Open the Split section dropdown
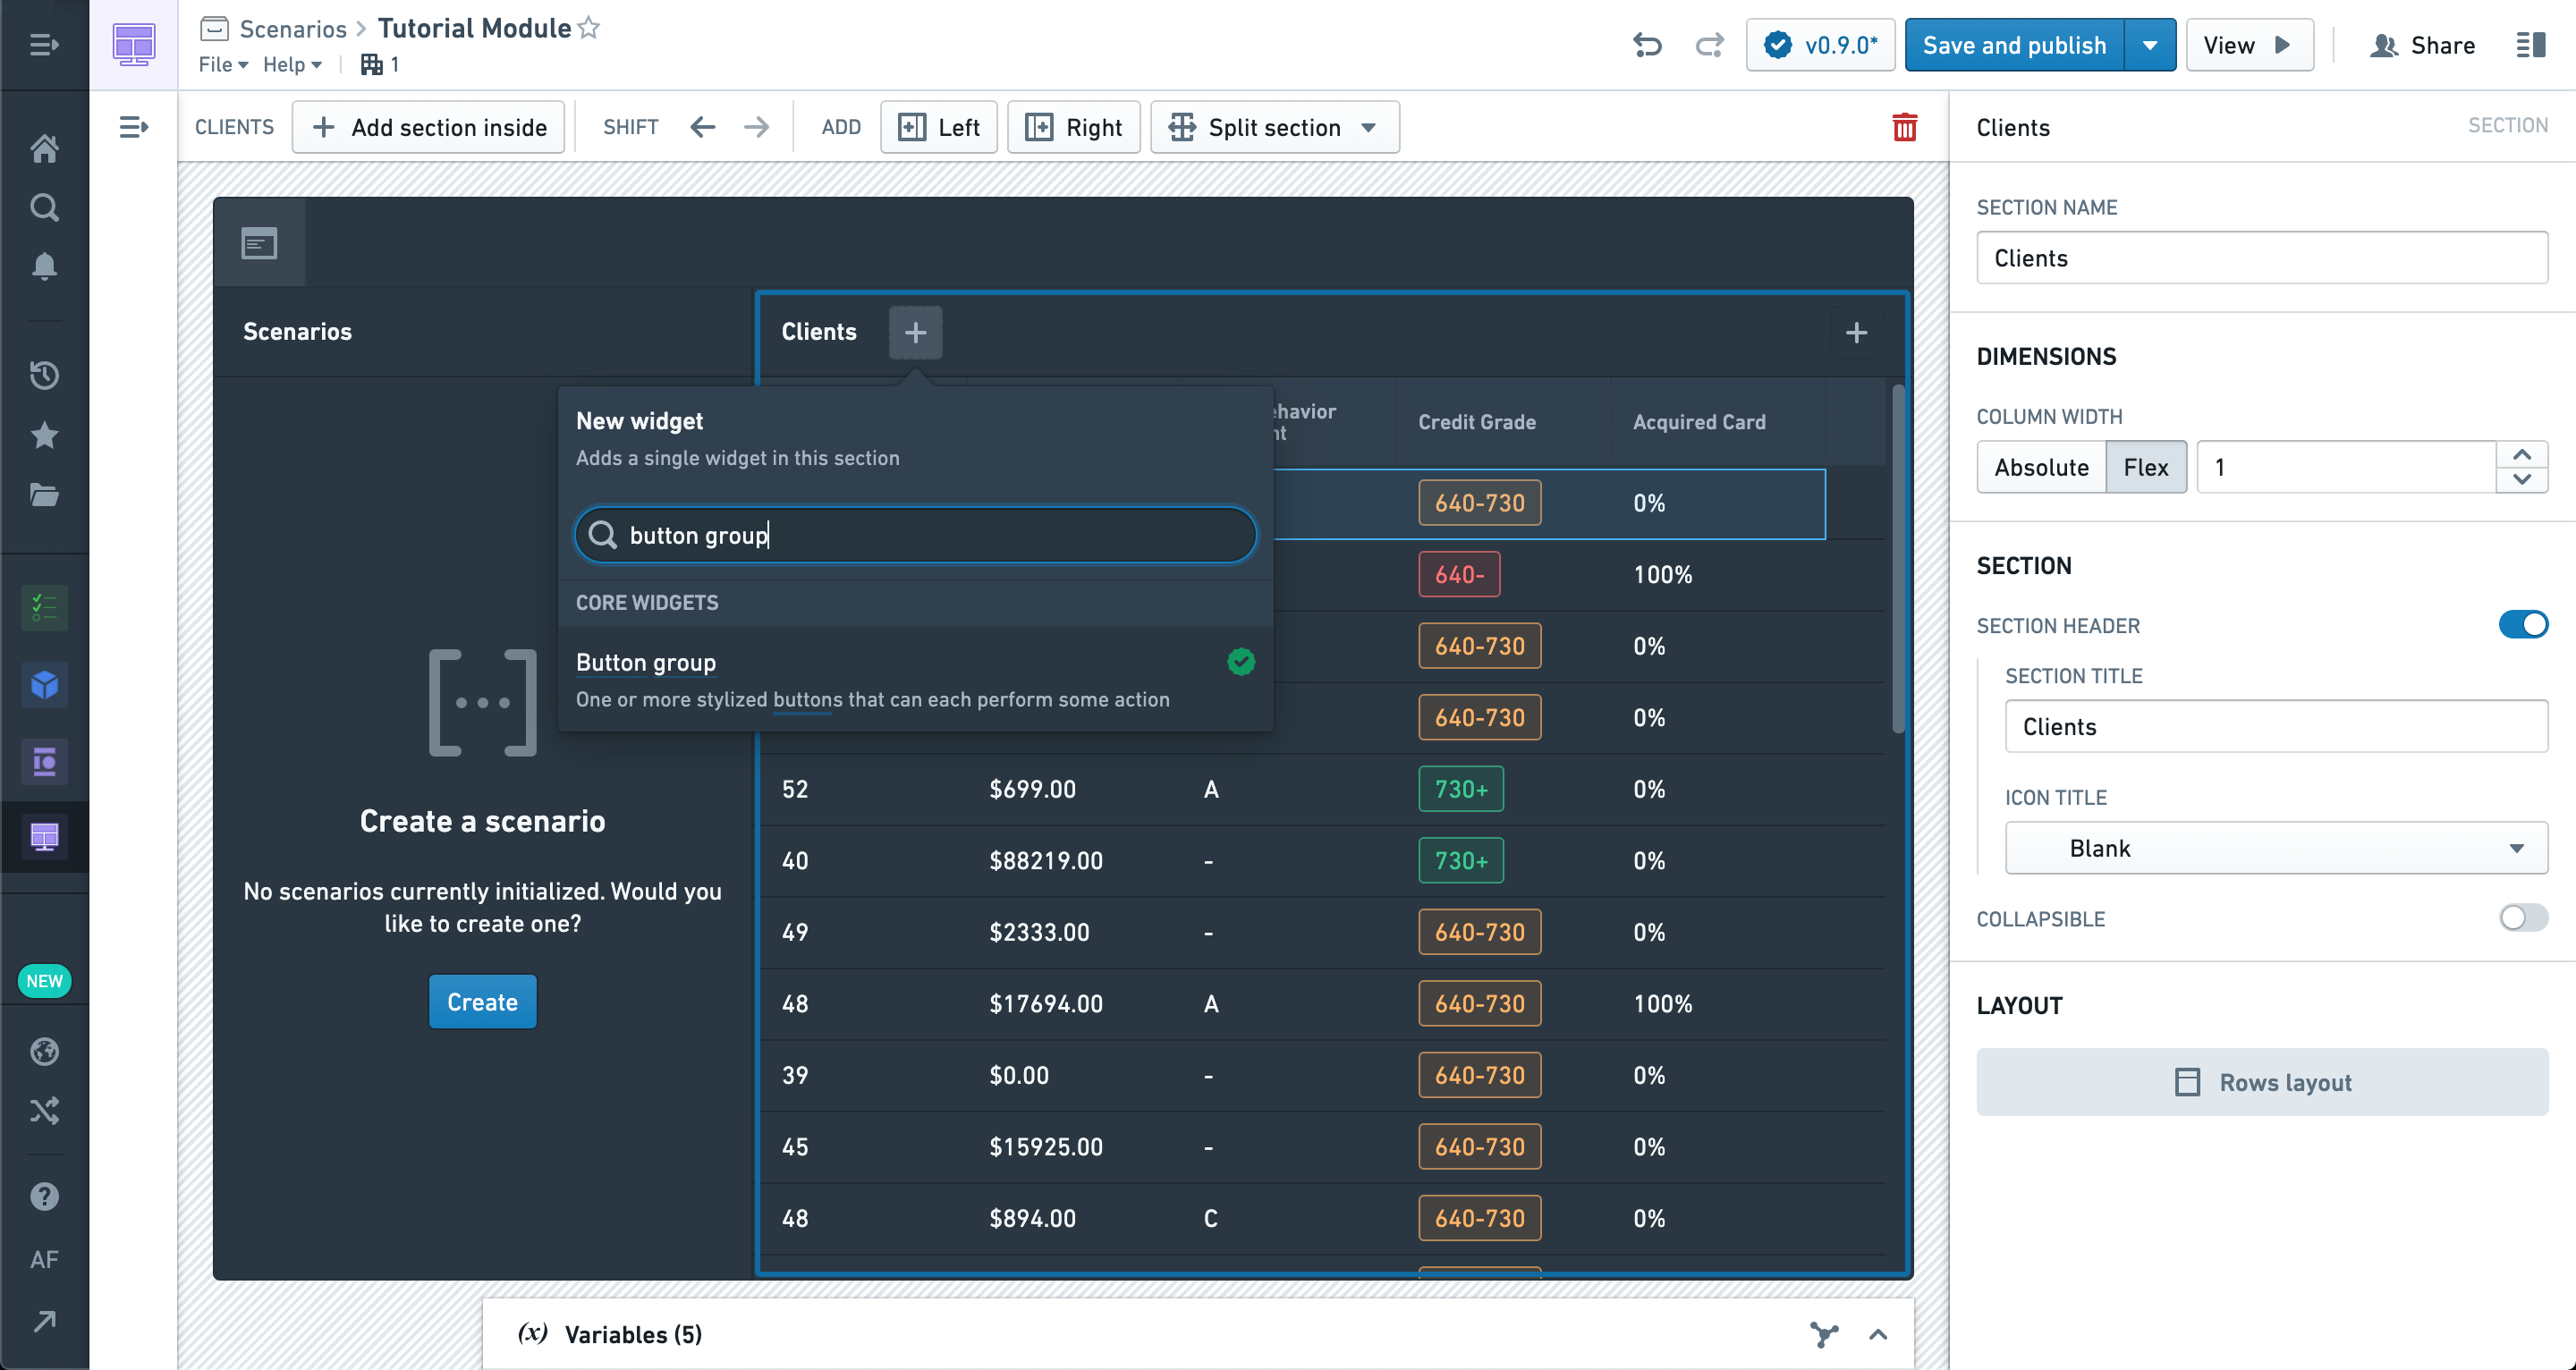2576x1370 pixels. click(x=1274, y=127)
